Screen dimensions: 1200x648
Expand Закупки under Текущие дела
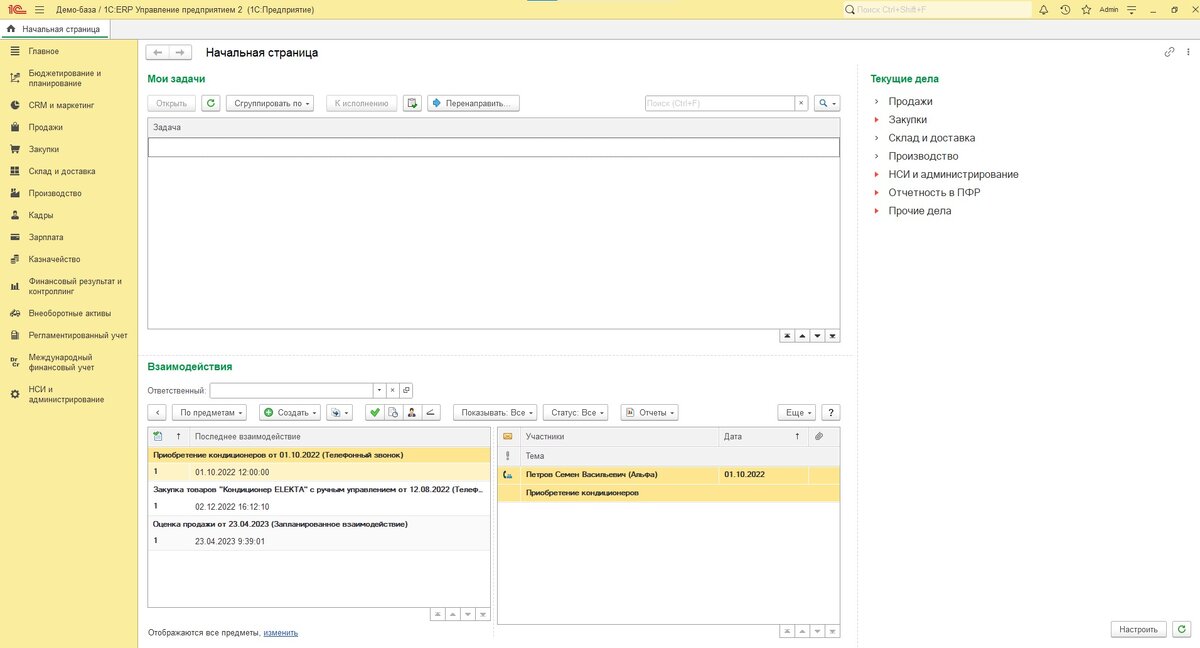[x=877, y=119]
